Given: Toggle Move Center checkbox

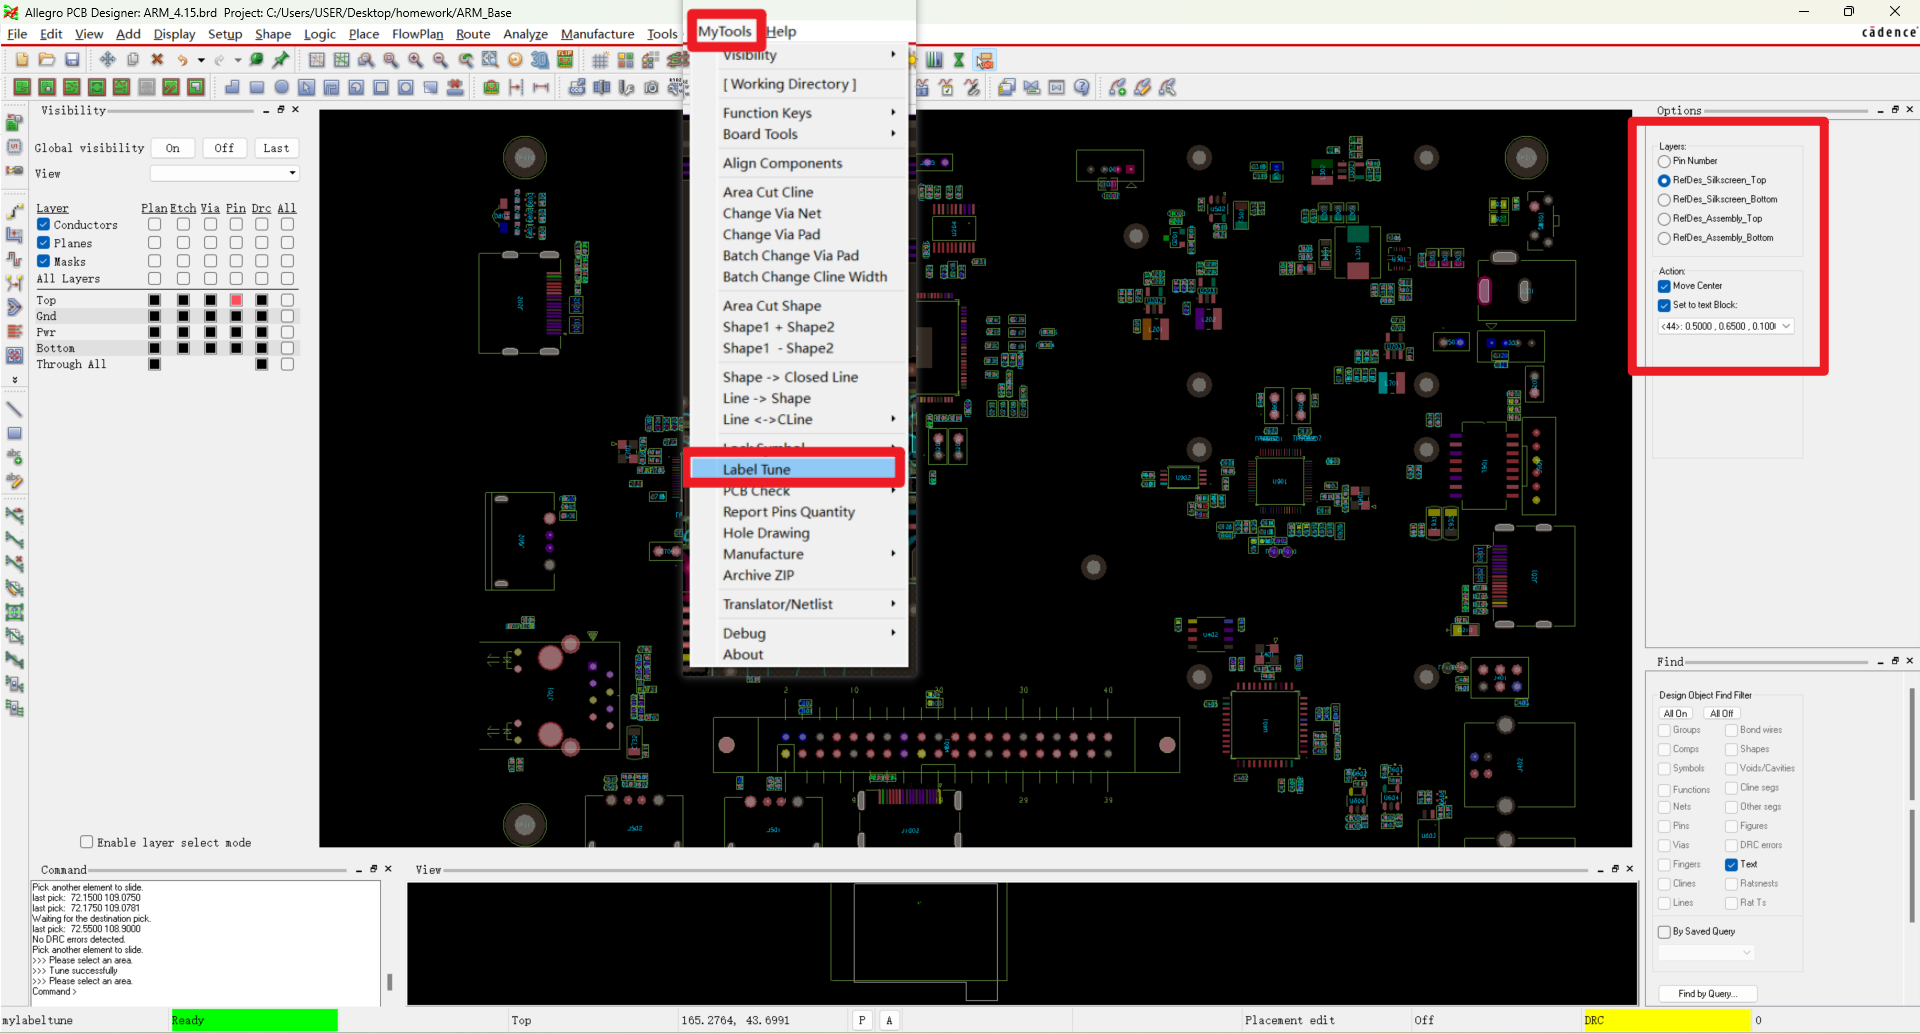Looking at the screenshot, I should click(x=1664, y=286).
